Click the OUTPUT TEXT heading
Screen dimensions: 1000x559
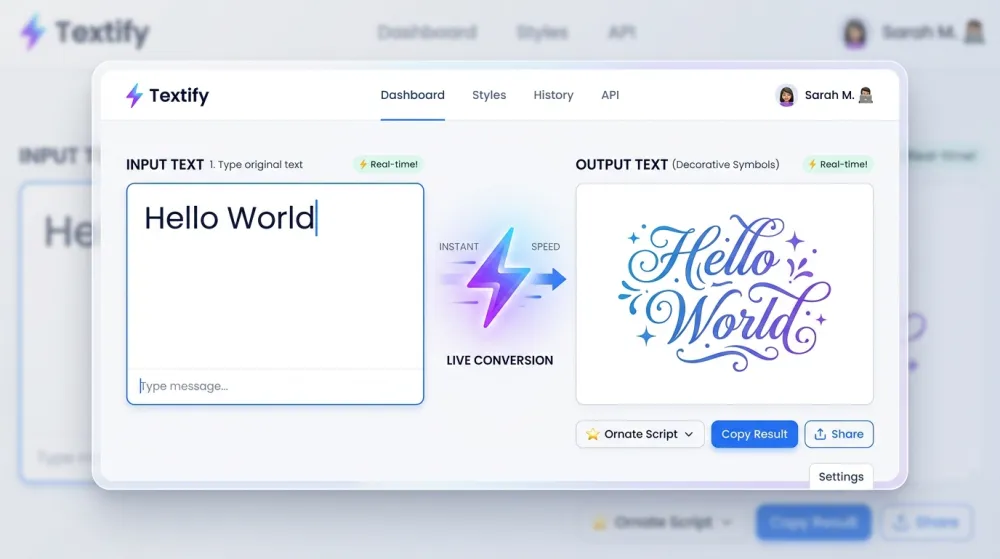click(621, 164)
